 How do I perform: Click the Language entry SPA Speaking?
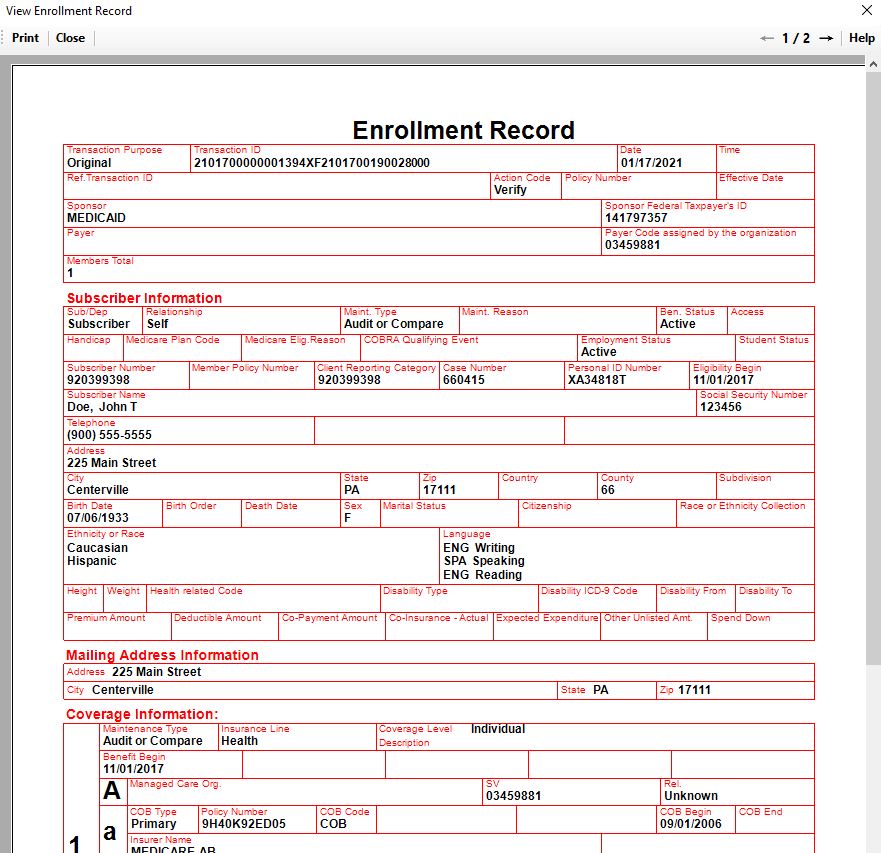(484, 561)
